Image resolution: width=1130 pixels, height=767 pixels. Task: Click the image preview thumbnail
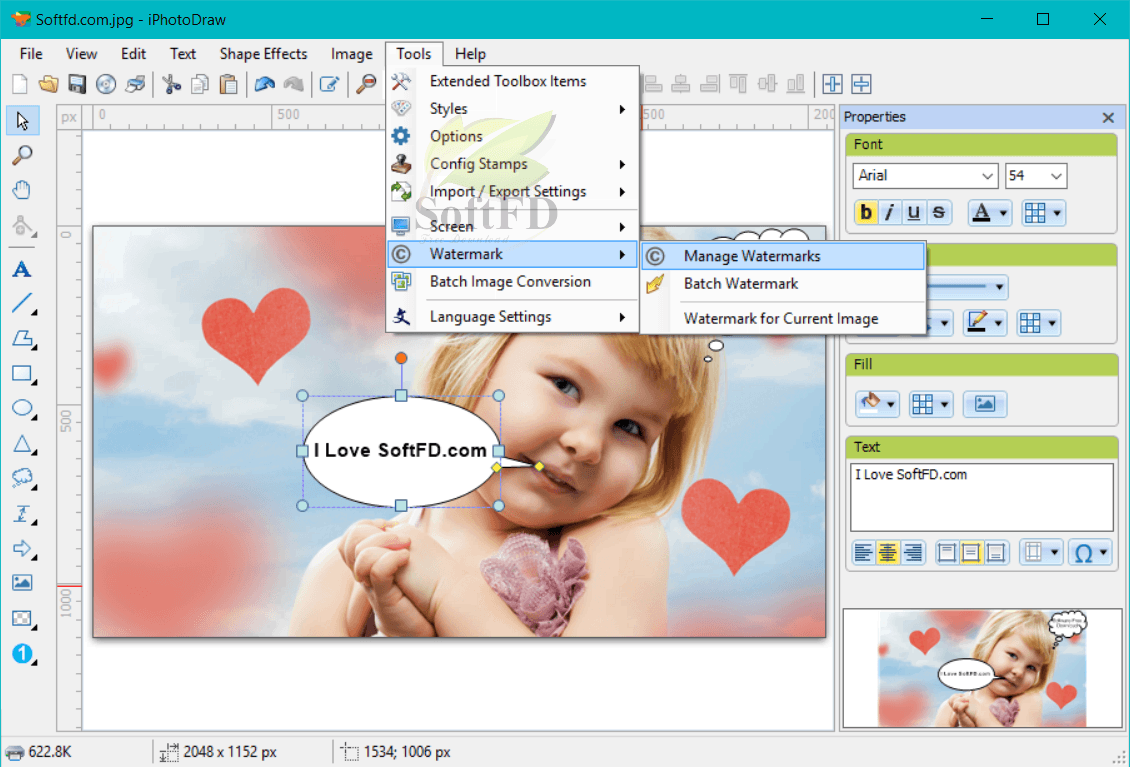[982, 668]
